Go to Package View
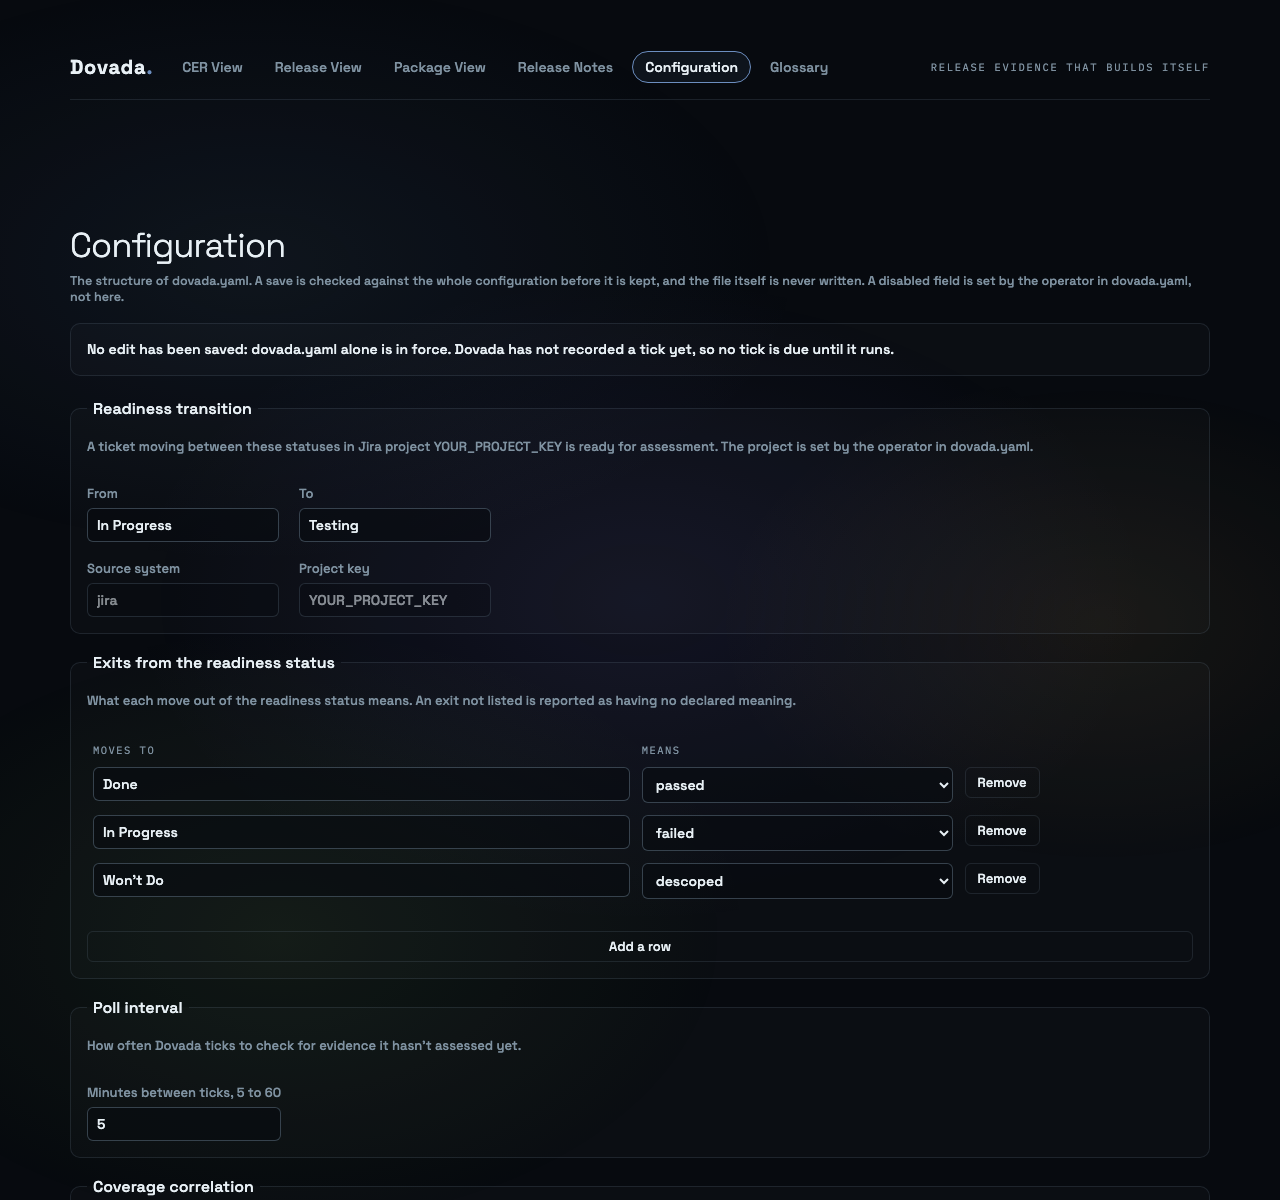This screenshot has height=1200, width=1280. click(x=440, y=67)
